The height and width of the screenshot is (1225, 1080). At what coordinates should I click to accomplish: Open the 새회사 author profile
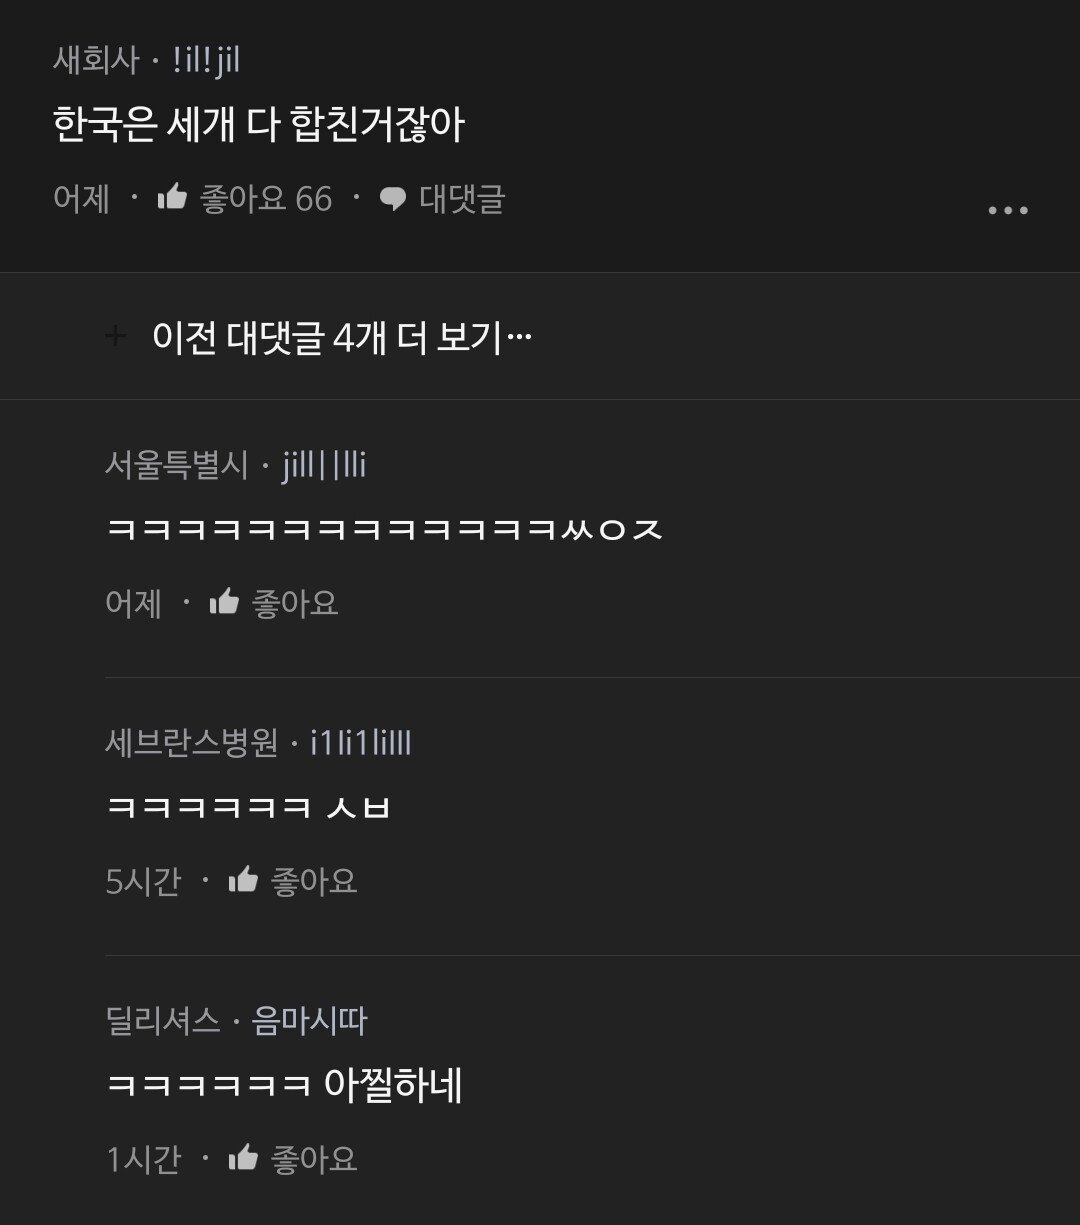(x=98, y=62)
